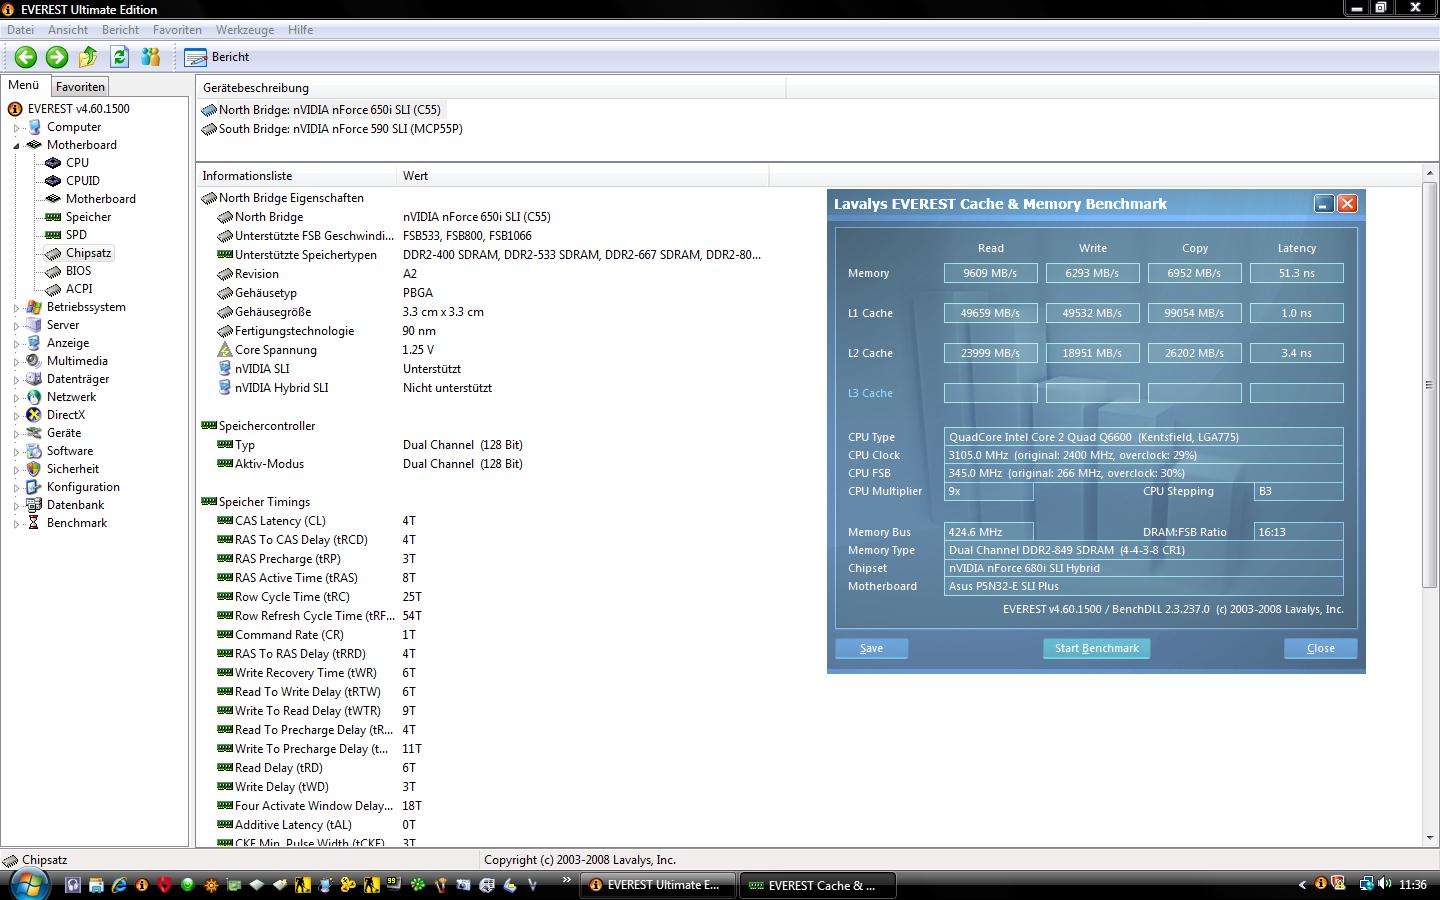Image resolution: width=1440 pixels, height=900 pixels.
Task: Select the Speicher item in tree
Action: 88,217
